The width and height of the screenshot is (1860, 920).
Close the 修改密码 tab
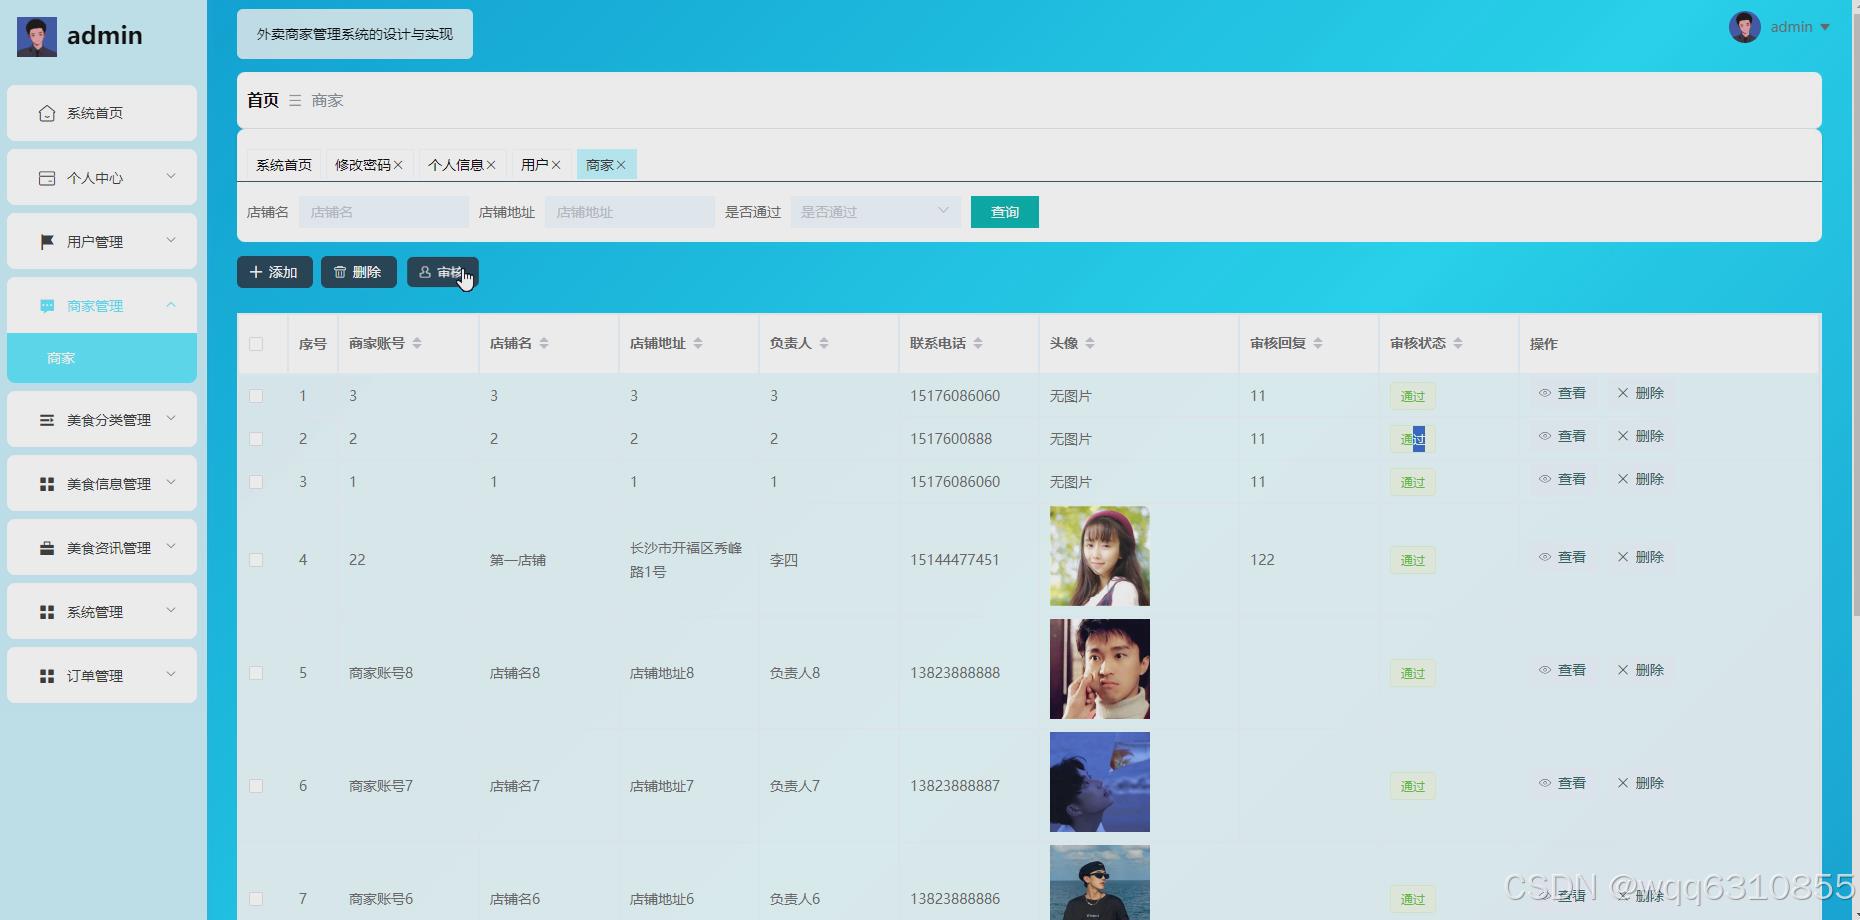[x=398, y=164]
